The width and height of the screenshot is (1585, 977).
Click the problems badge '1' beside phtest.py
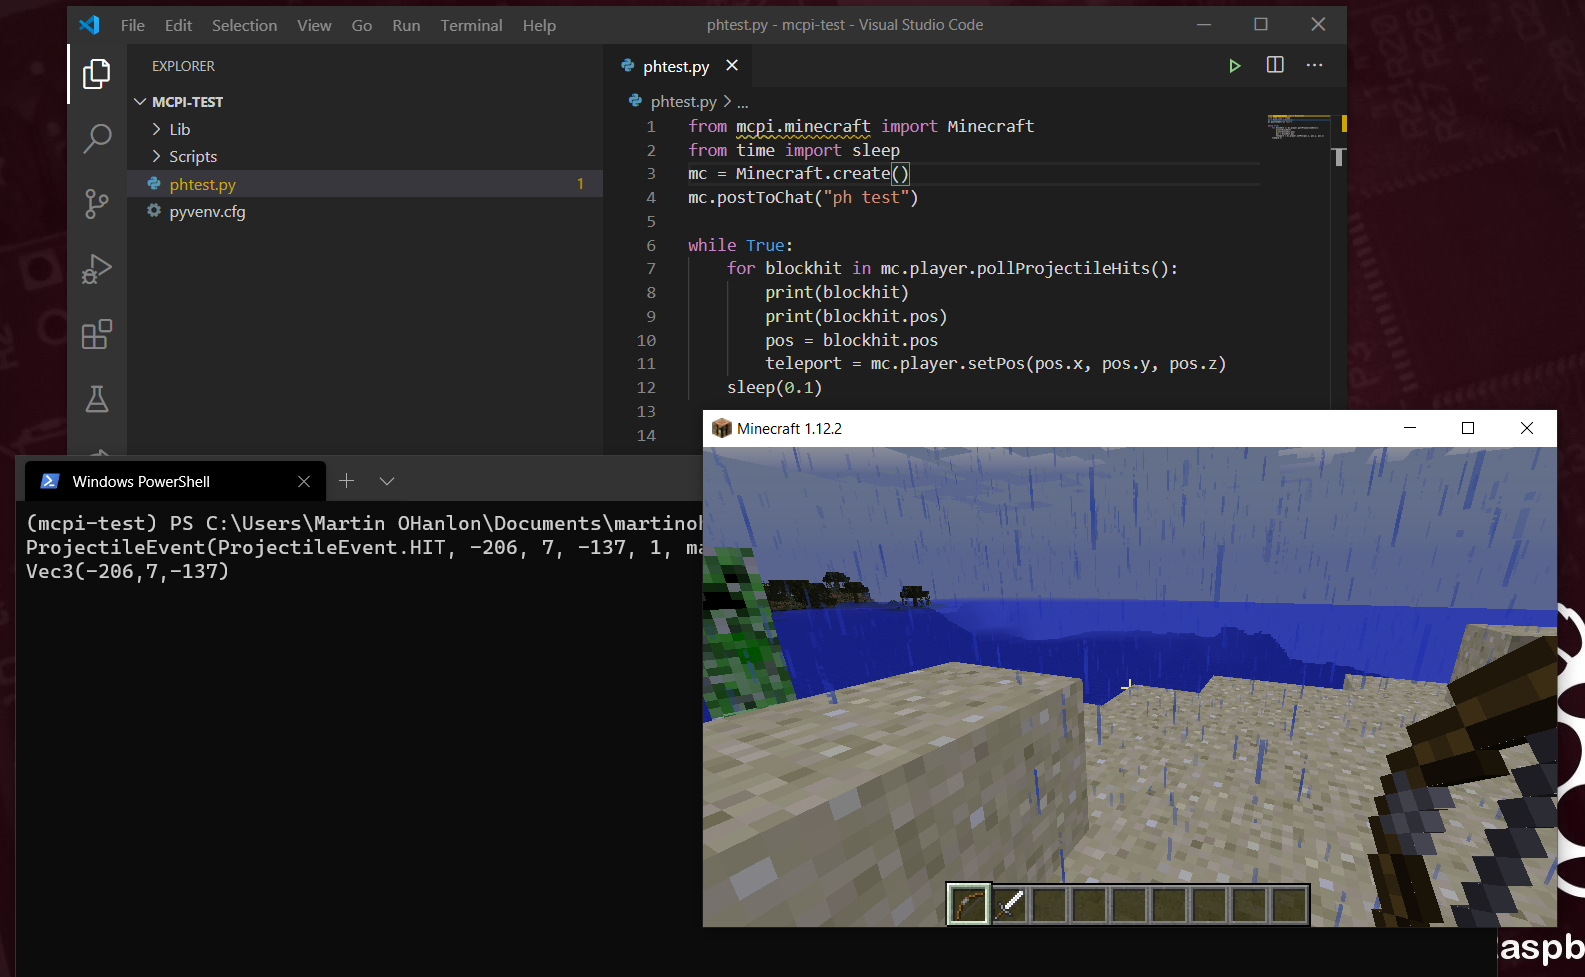tap(580, 184)
